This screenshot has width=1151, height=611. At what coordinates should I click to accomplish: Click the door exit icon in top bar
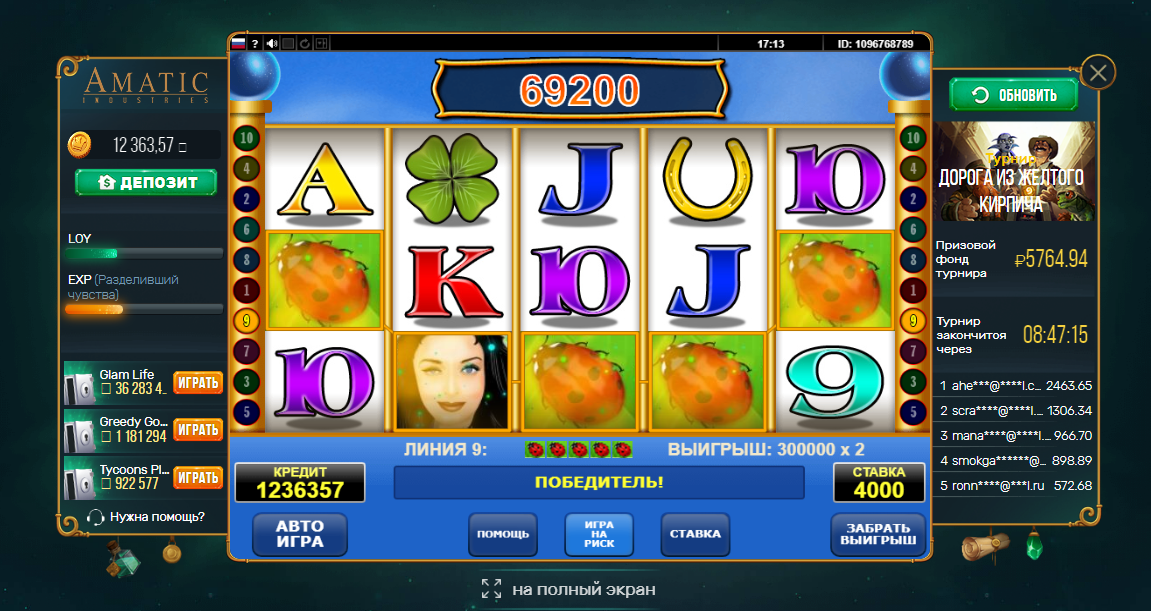(322, 43)
